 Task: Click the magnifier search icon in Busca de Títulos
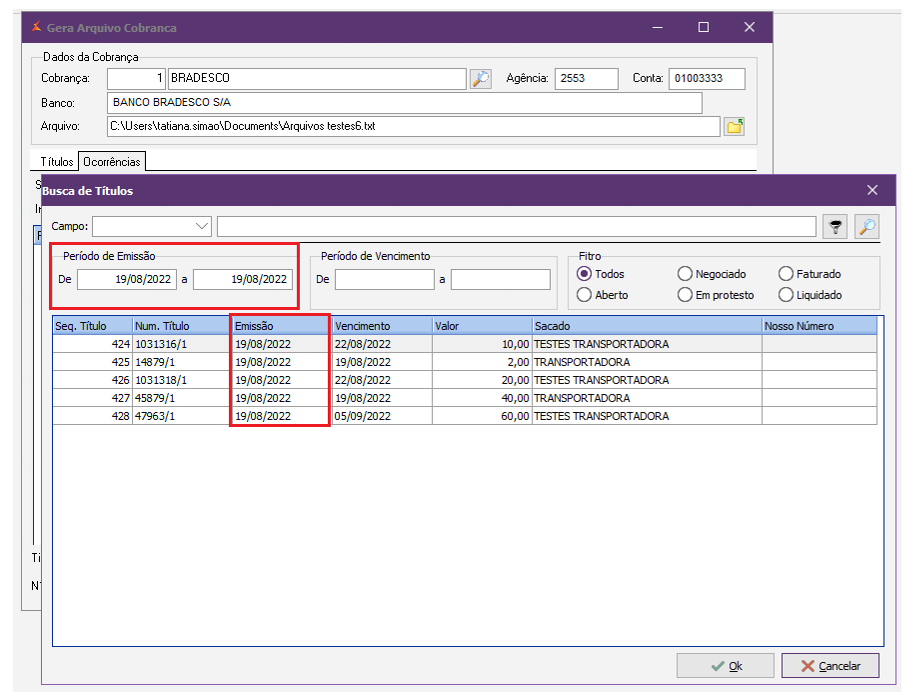coord(867,227)
